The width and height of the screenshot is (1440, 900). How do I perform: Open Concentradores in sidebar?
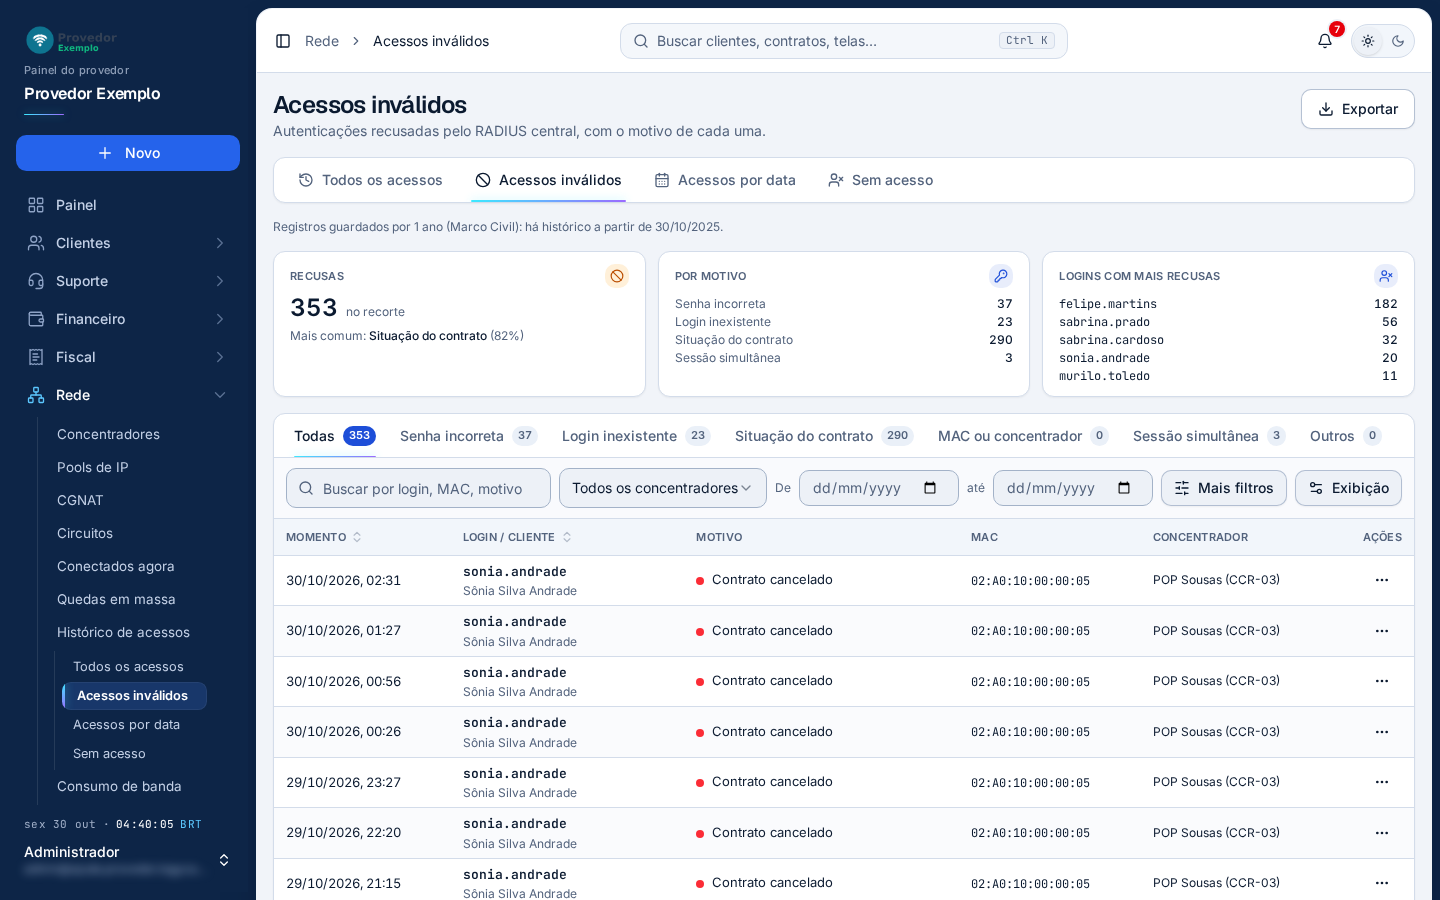(108, 434)
